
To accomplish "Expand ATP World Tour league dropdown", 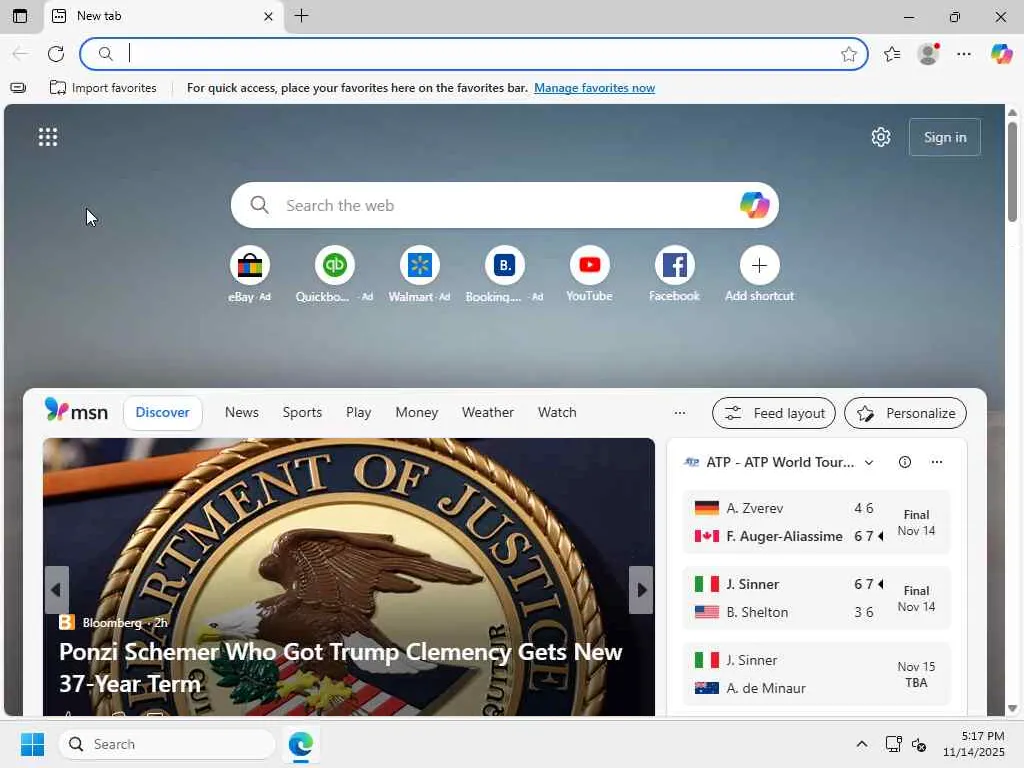I will tap(869, 462).
